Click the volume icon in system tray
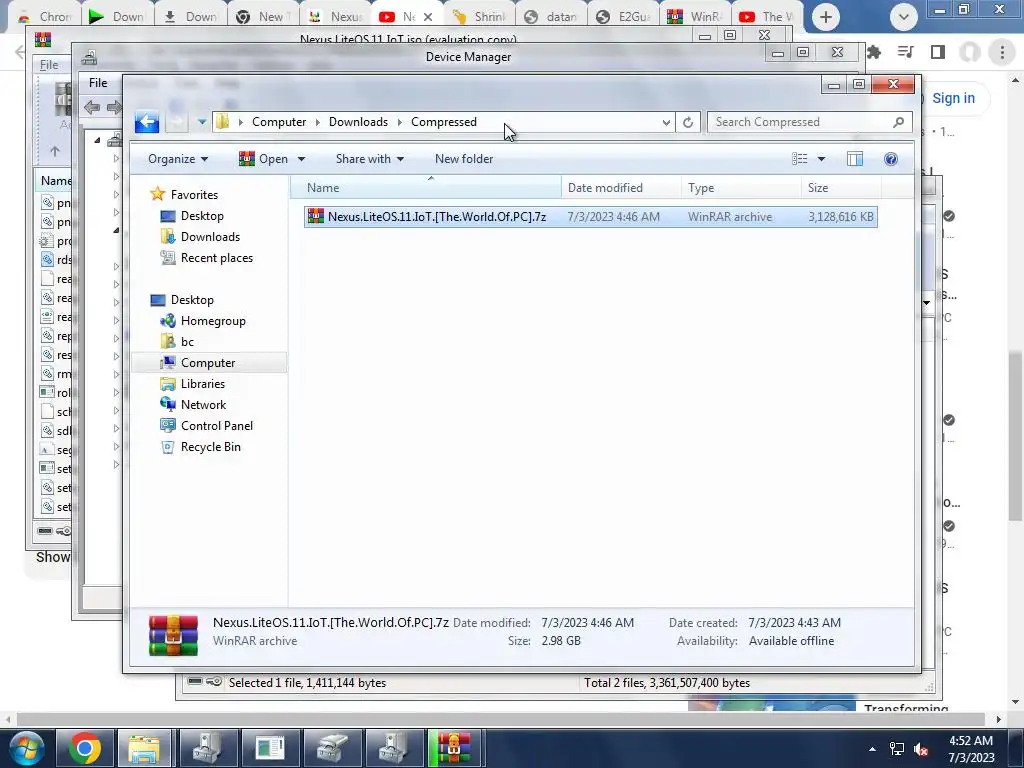Screen dimensions: 1024x768 coord(921,749)
